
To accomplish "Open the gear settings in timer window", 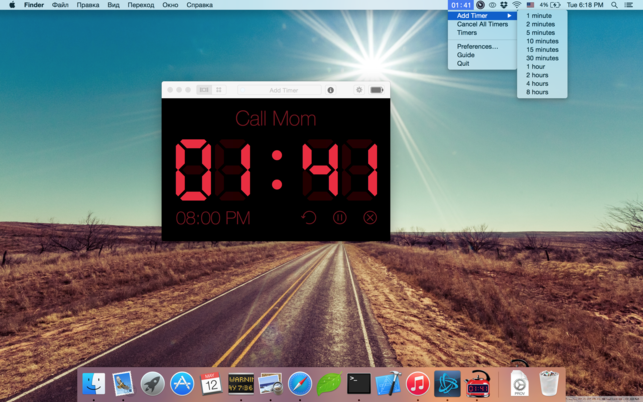I will [x=359, y=90].
